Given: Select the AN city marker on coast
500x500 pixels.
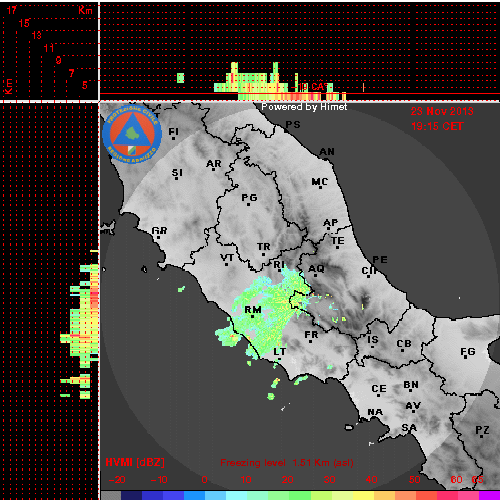Looking at the screenshot, I should tap(327, 159).
